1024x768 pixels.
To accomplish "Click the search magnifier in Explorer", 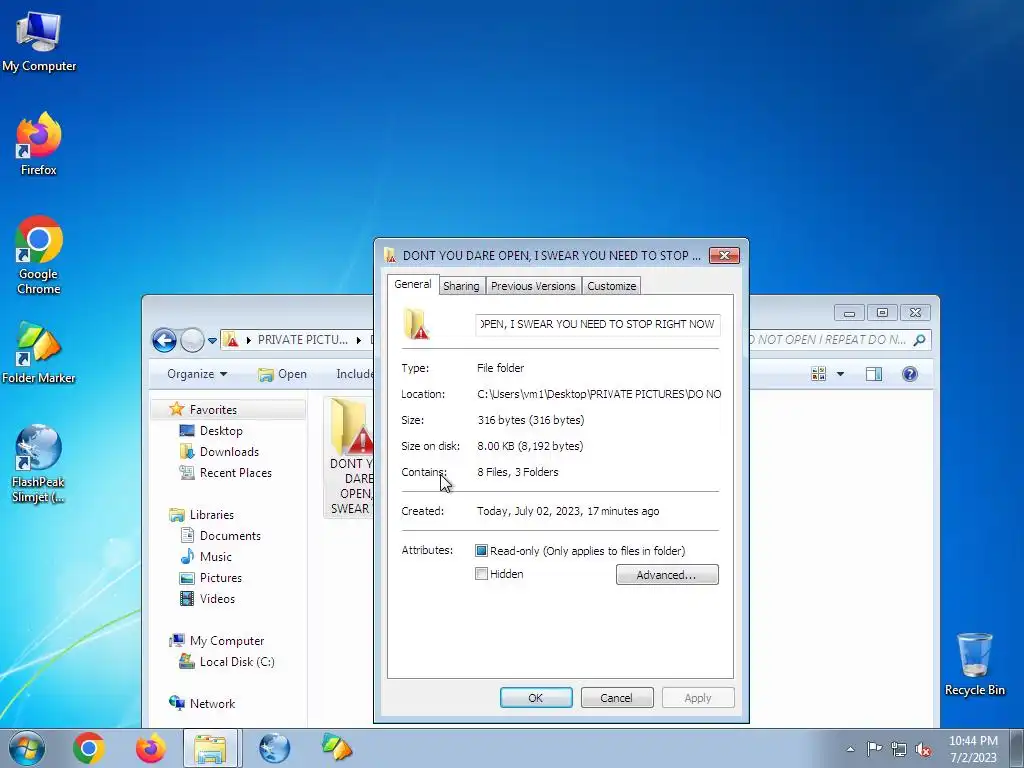I will tap(920, 340).
